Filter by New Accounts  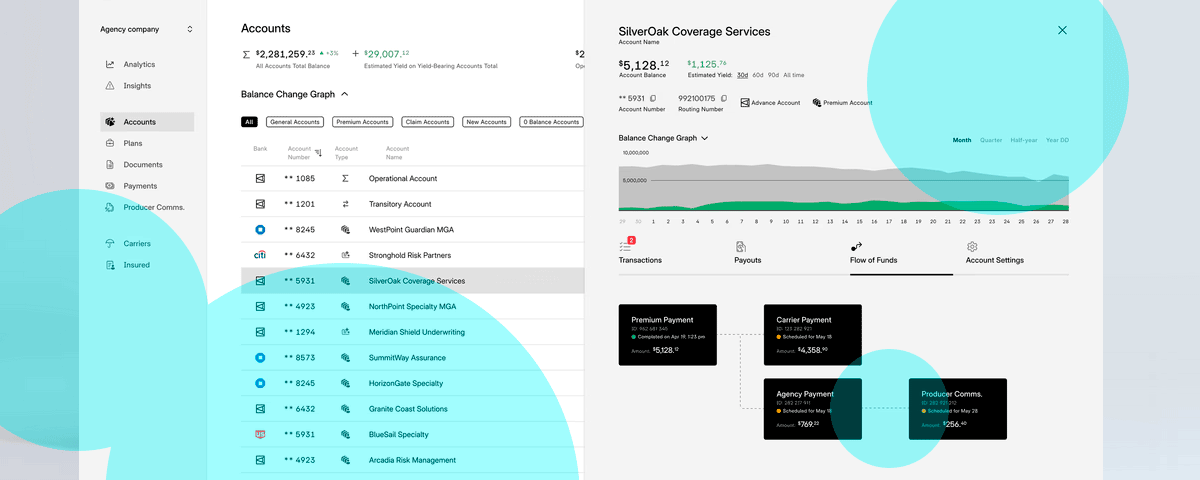[486, 122]
